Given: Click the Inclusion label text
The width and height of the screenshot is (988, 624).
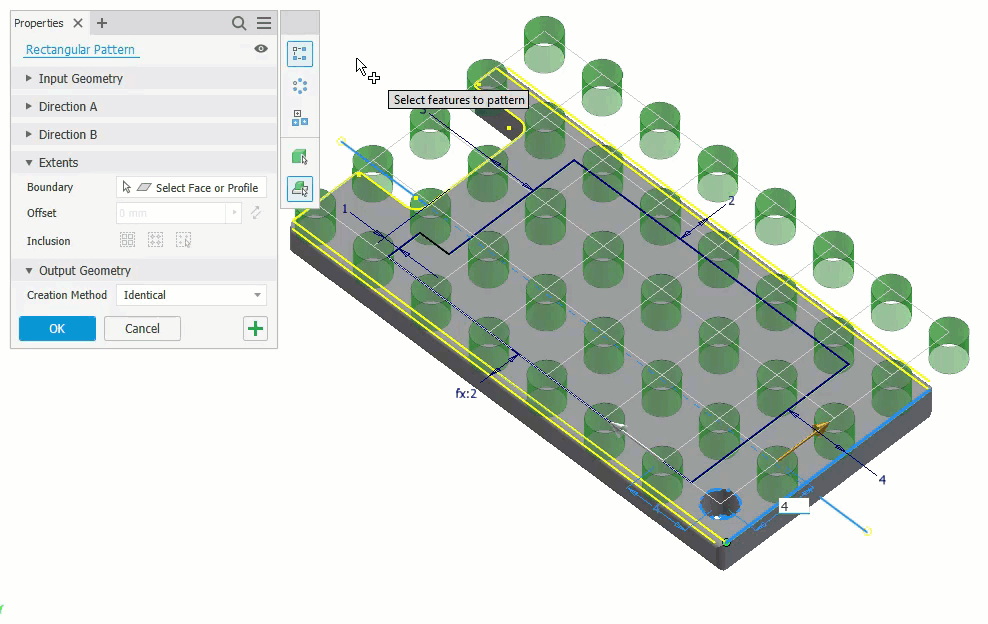Looking at the screenshot, I should tap(49, 241).
